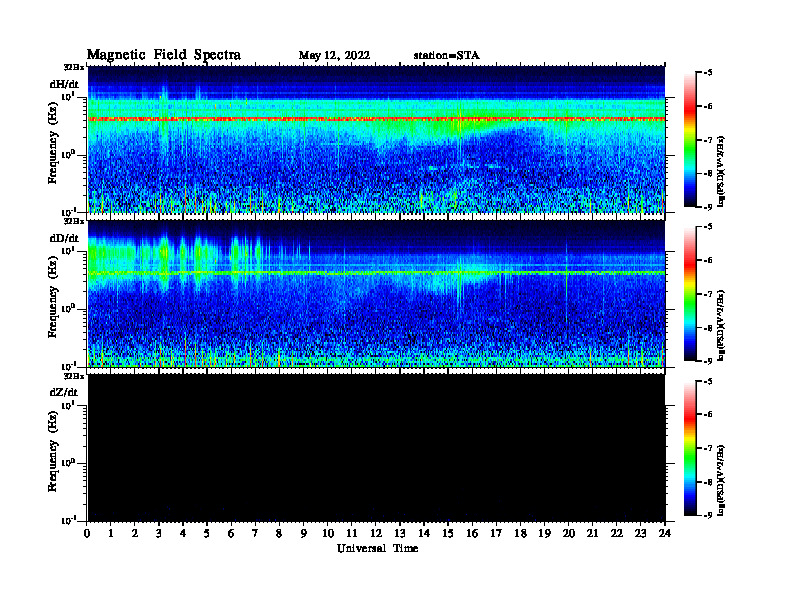
Task: Click the "-5" value on dH/dt colorbar
Action: click(708, 73)
